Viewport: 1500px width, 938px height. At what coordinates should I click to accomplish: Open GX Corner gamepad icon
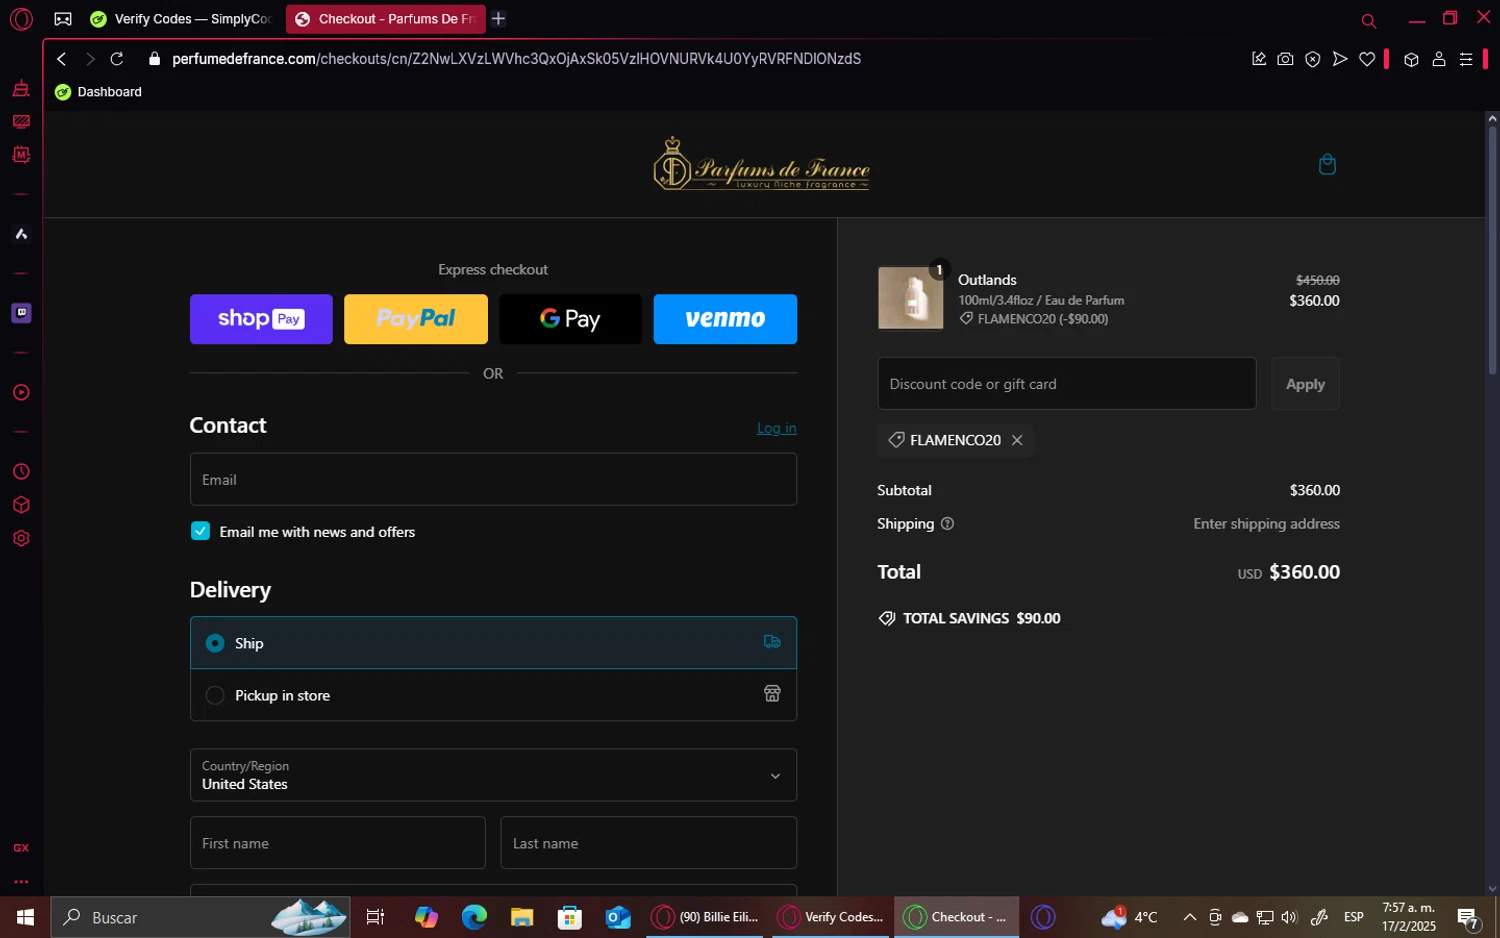pos(63,19)
